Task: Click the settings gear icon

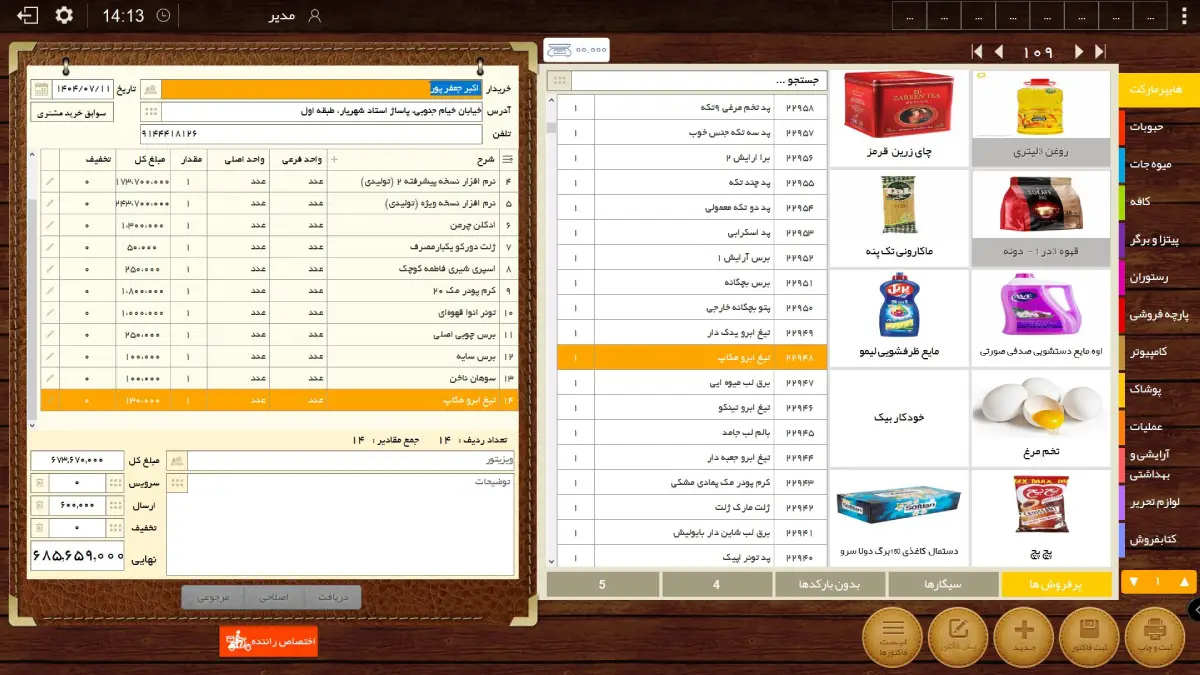Action: (64, 15)
